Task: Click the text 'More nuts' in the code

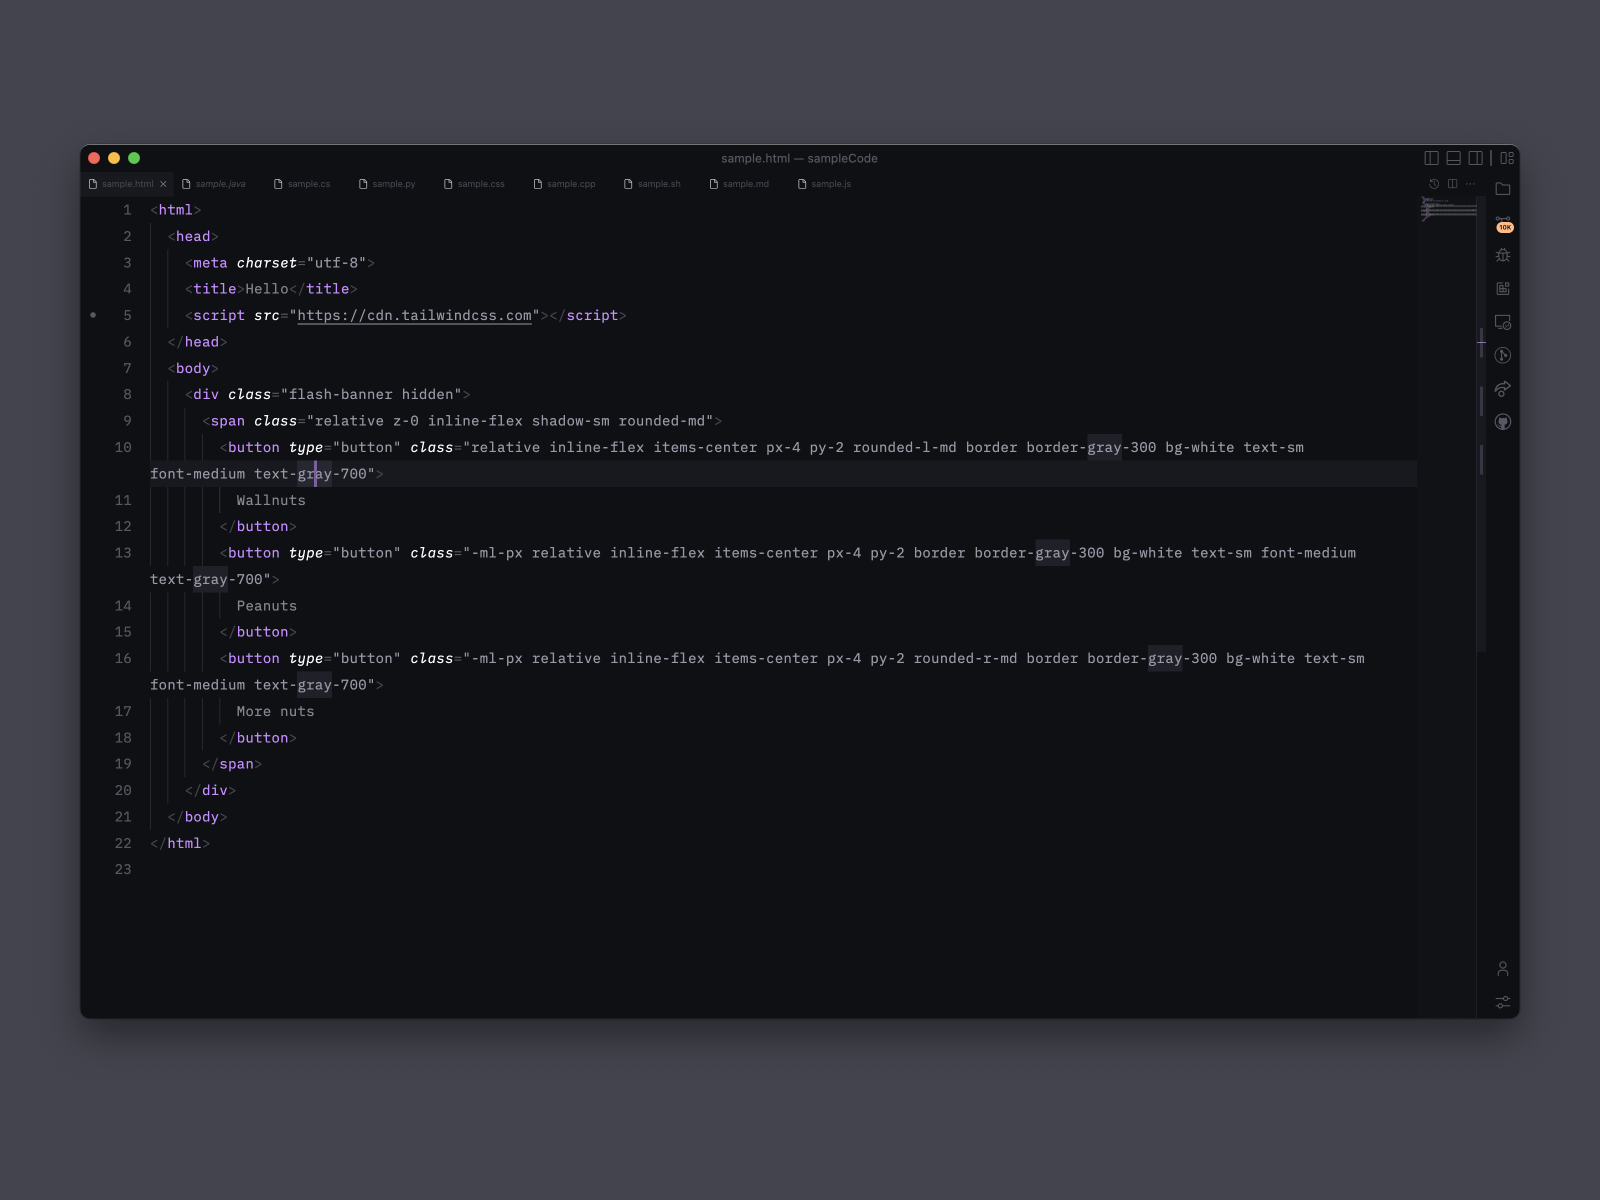Action: pos(275,711)
